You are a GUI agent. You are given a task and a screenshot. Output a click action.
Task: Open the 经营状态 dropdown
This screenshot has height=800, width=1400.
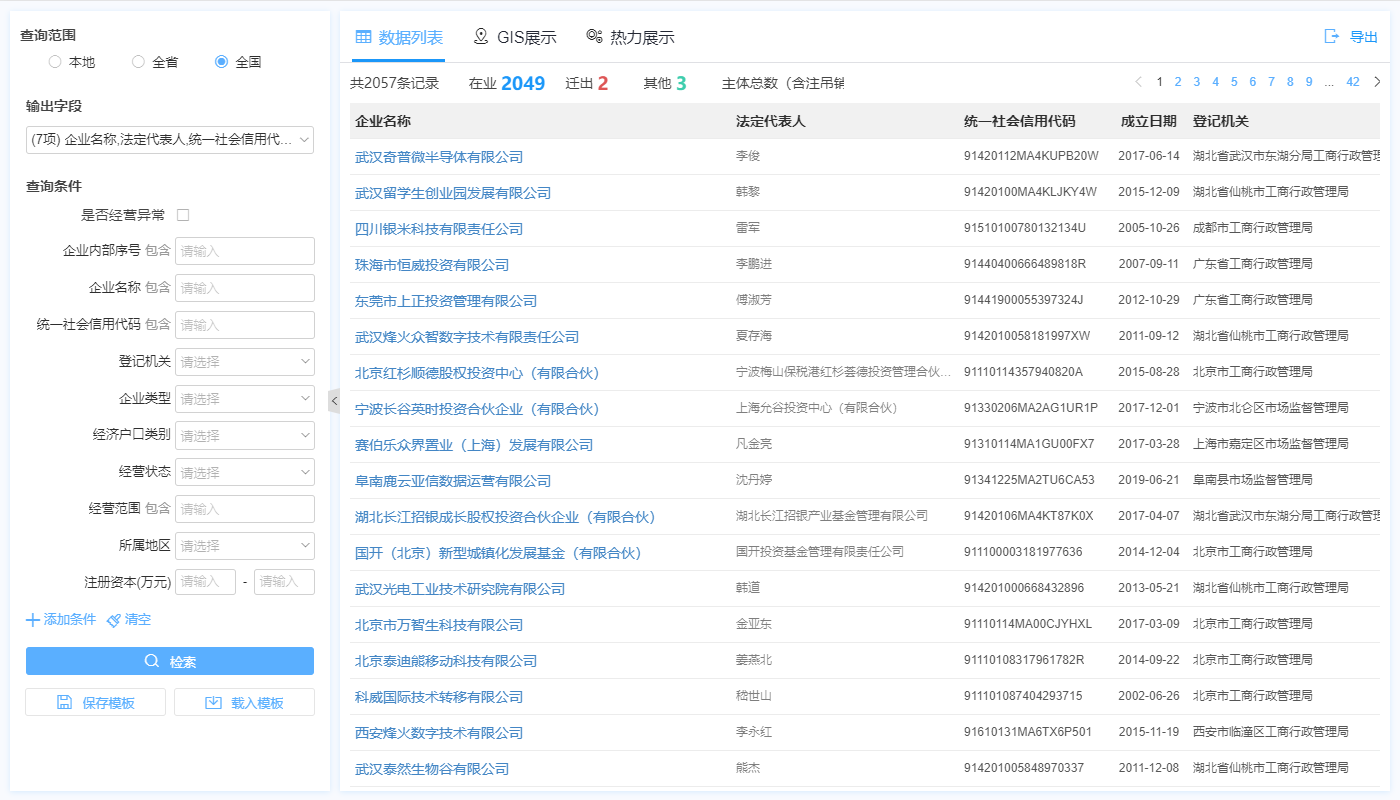tap(244, 471)
